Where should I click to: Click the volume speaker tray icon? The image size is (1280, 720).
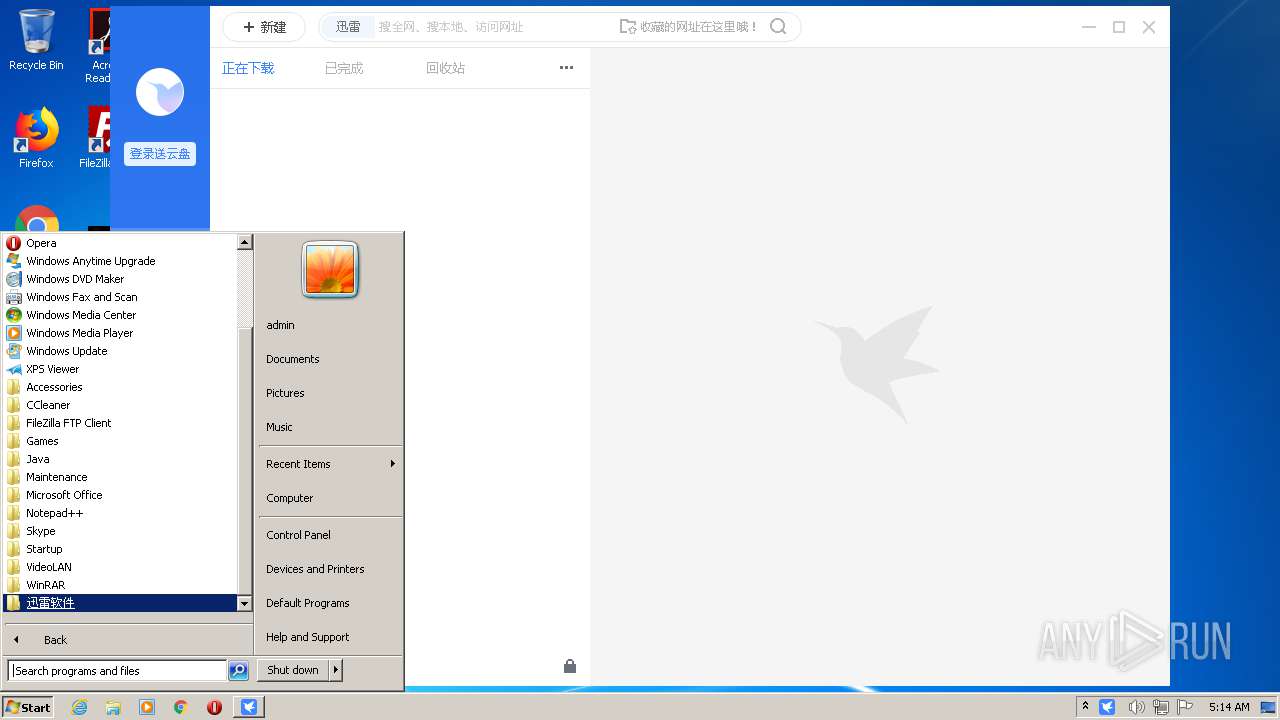pyautogui.click(x=1136, y=707)
